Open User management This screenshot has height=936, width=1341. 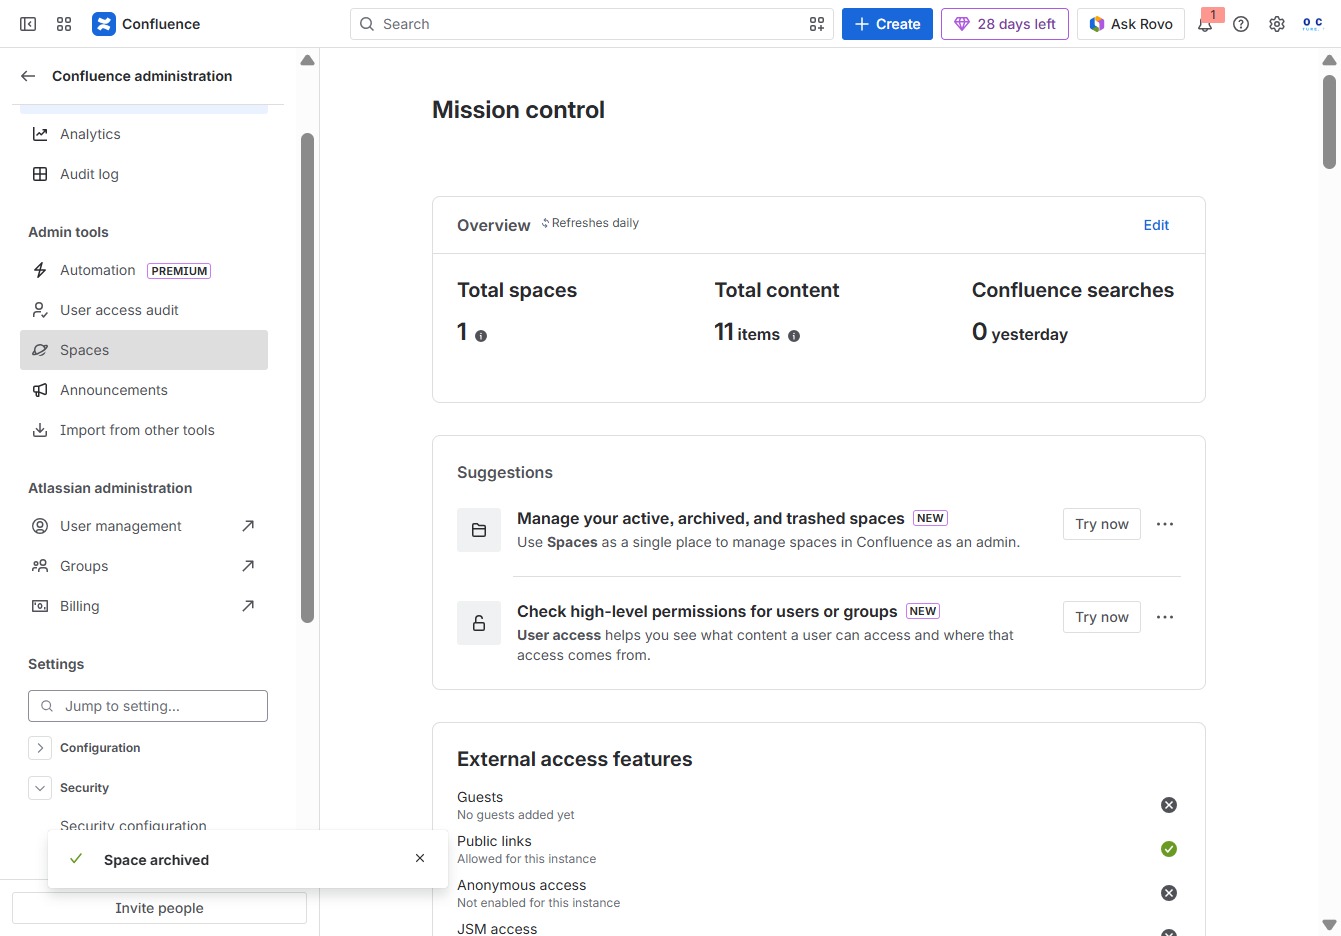pos(144,526)
